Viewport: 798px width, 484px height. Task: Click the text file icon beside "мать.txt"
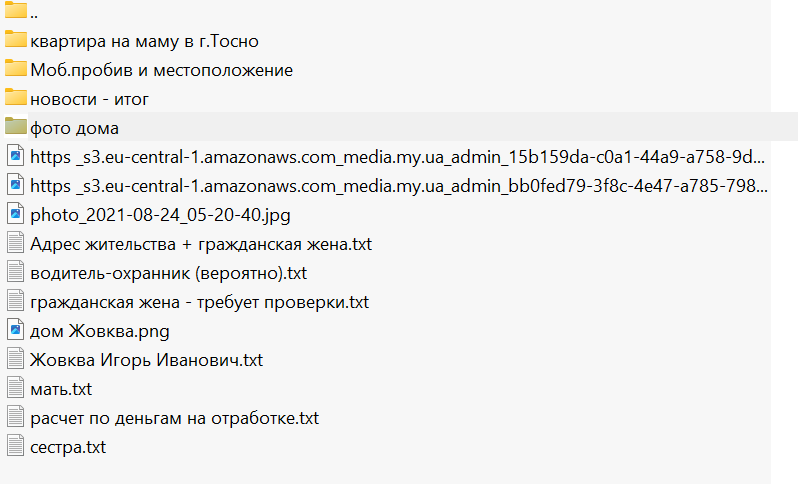point(14,388)
